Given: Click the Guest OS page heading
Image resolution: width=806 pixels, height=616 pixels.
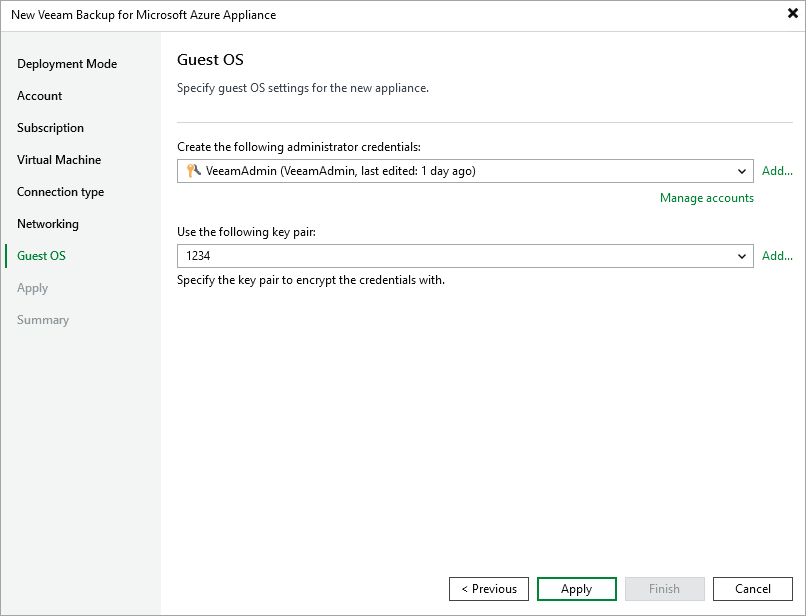Looking at the screenshot, I should (210, 60).
